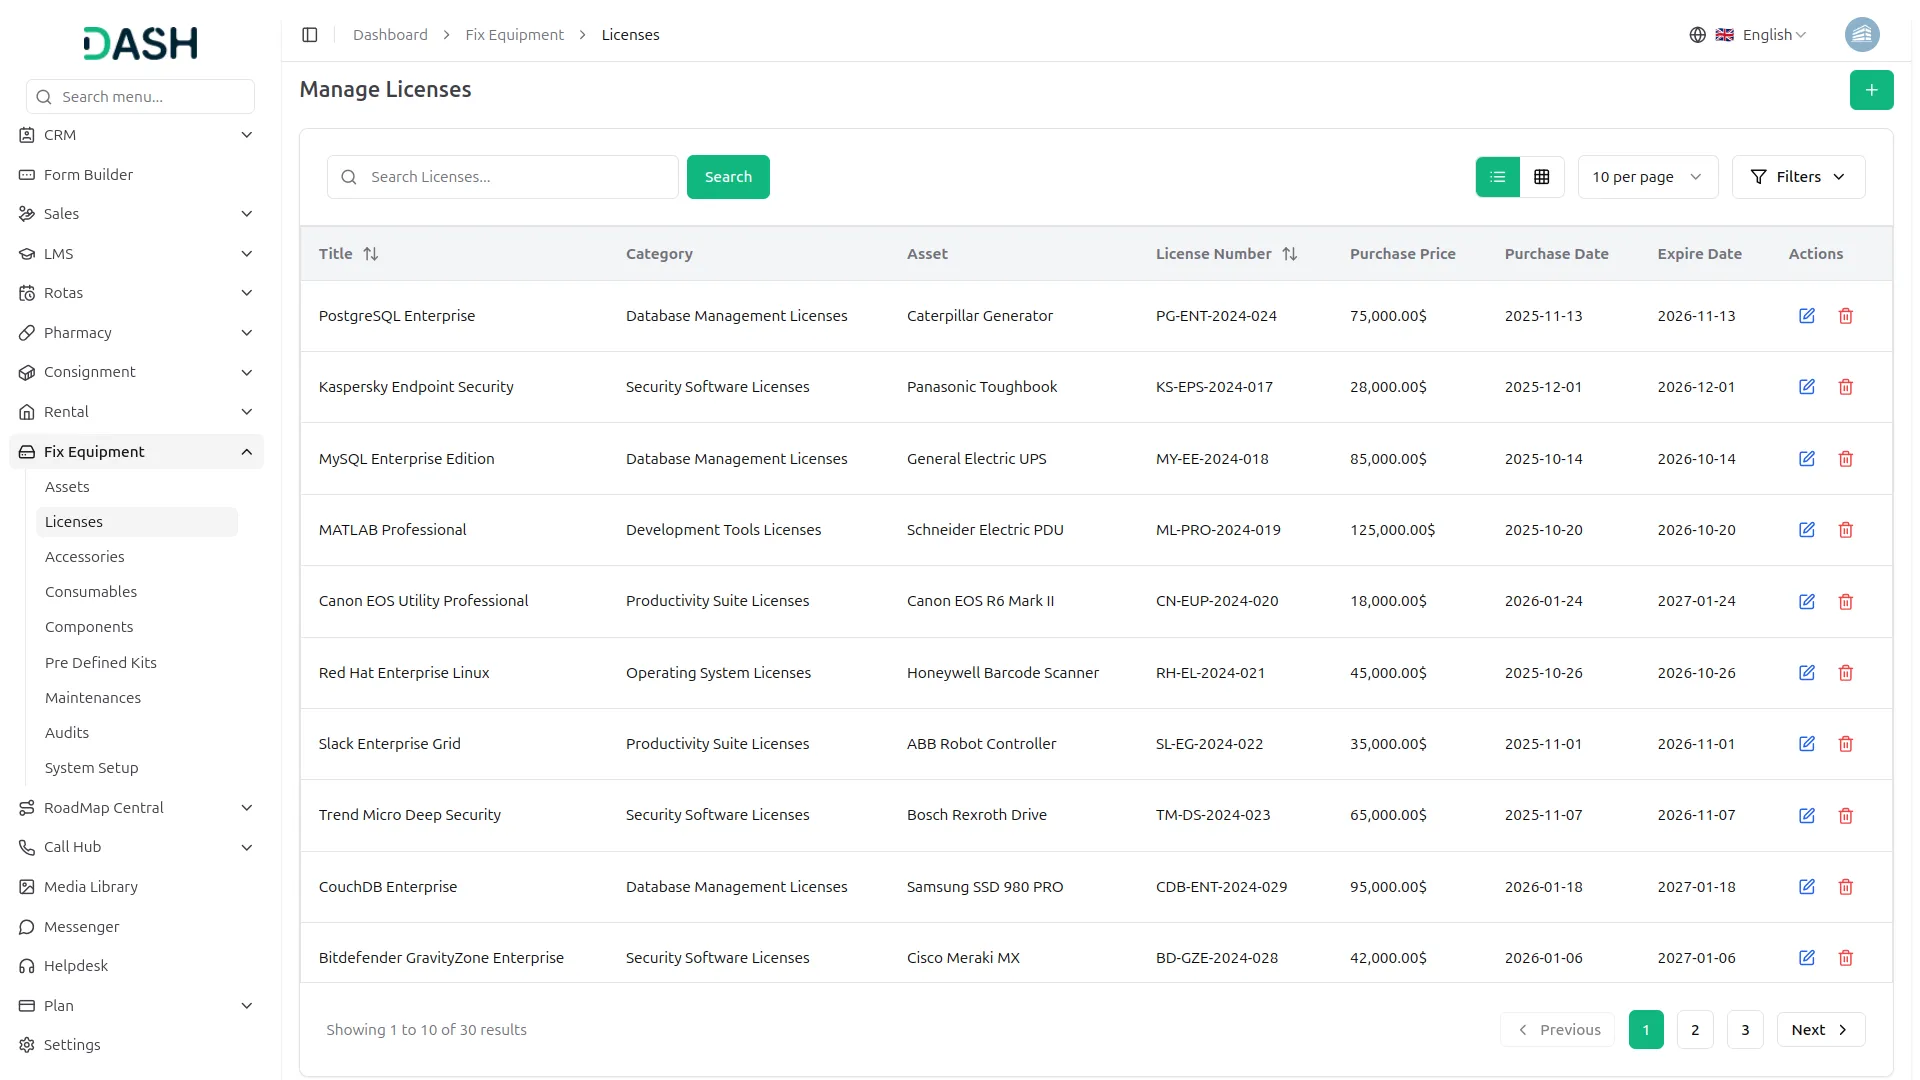
Task: Click the user avatar icon
Action: pyautogui.click(x=1861, y=35)
